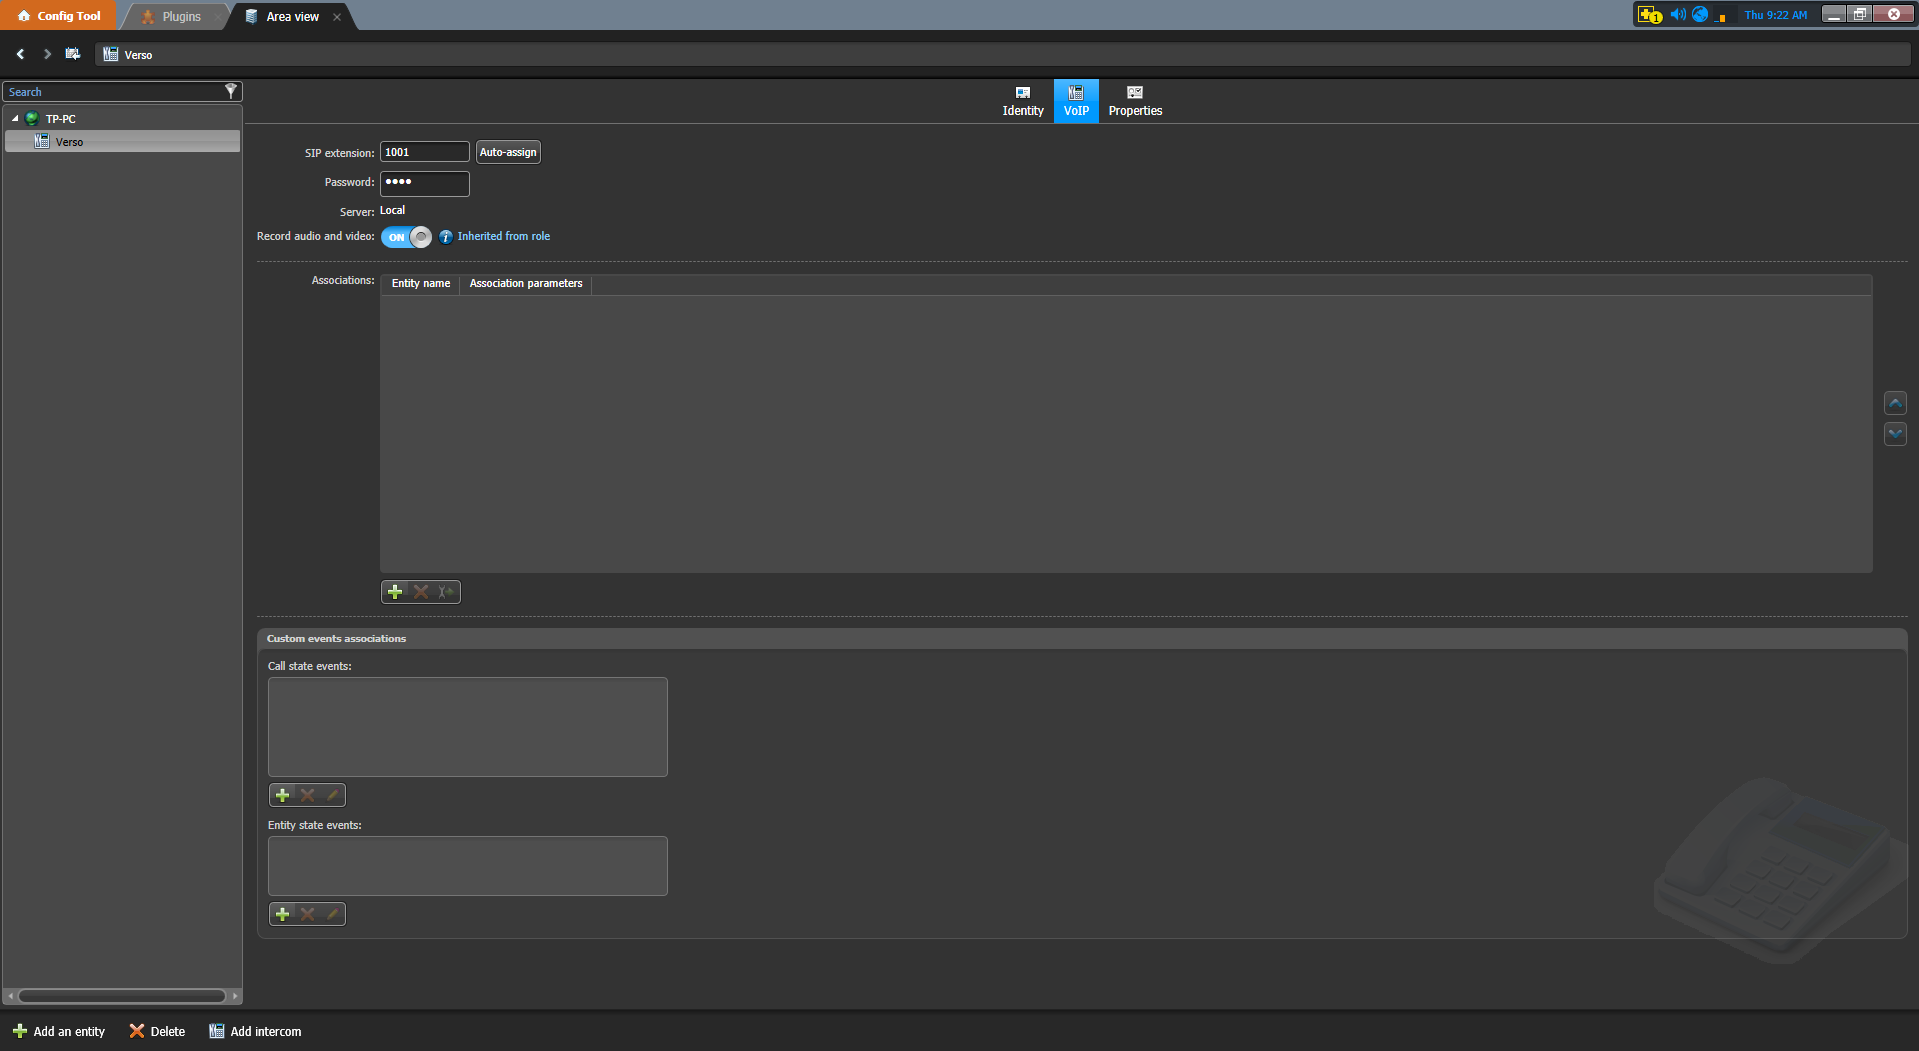
Task: Collapse the TP-PC tree node
Action: click(x=15, y=119)
